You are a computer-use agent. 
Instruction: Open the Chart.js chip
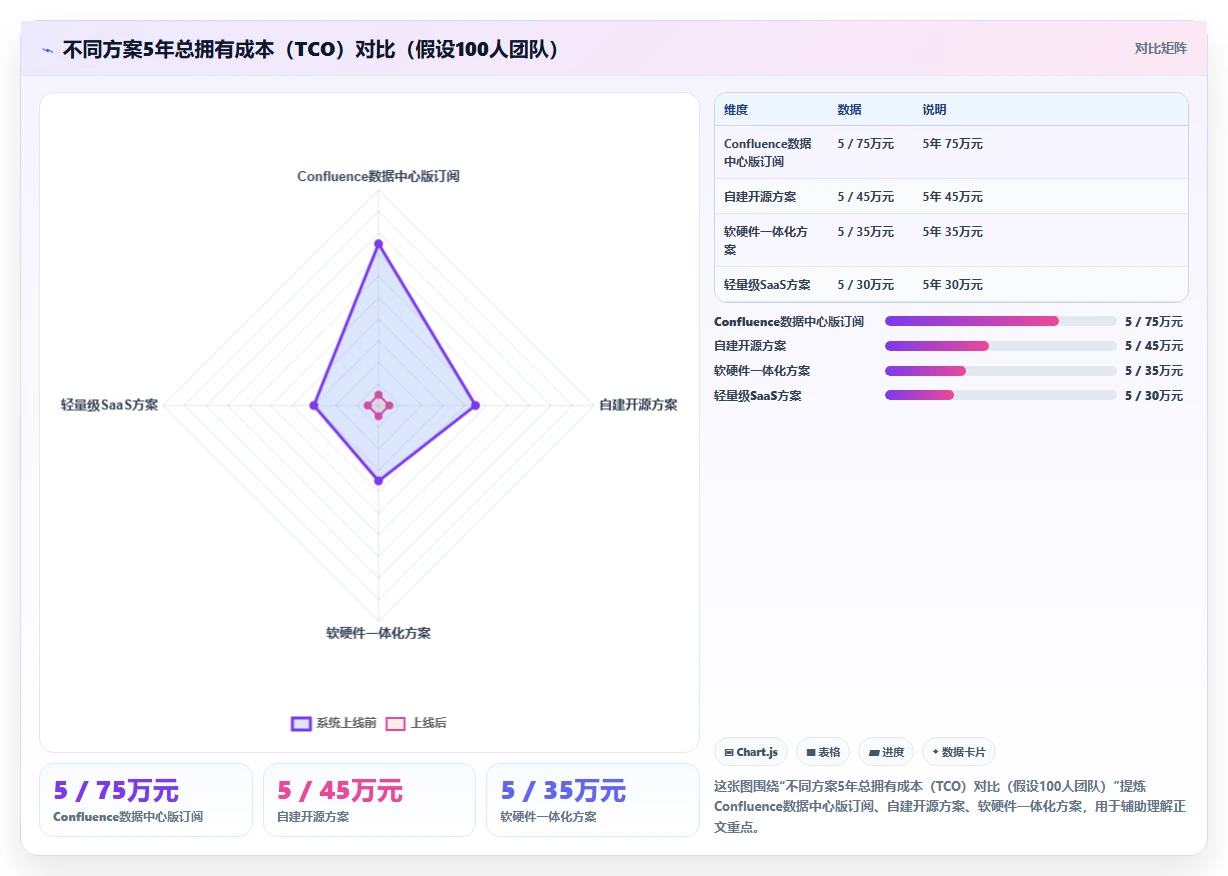tap(751, 752)
